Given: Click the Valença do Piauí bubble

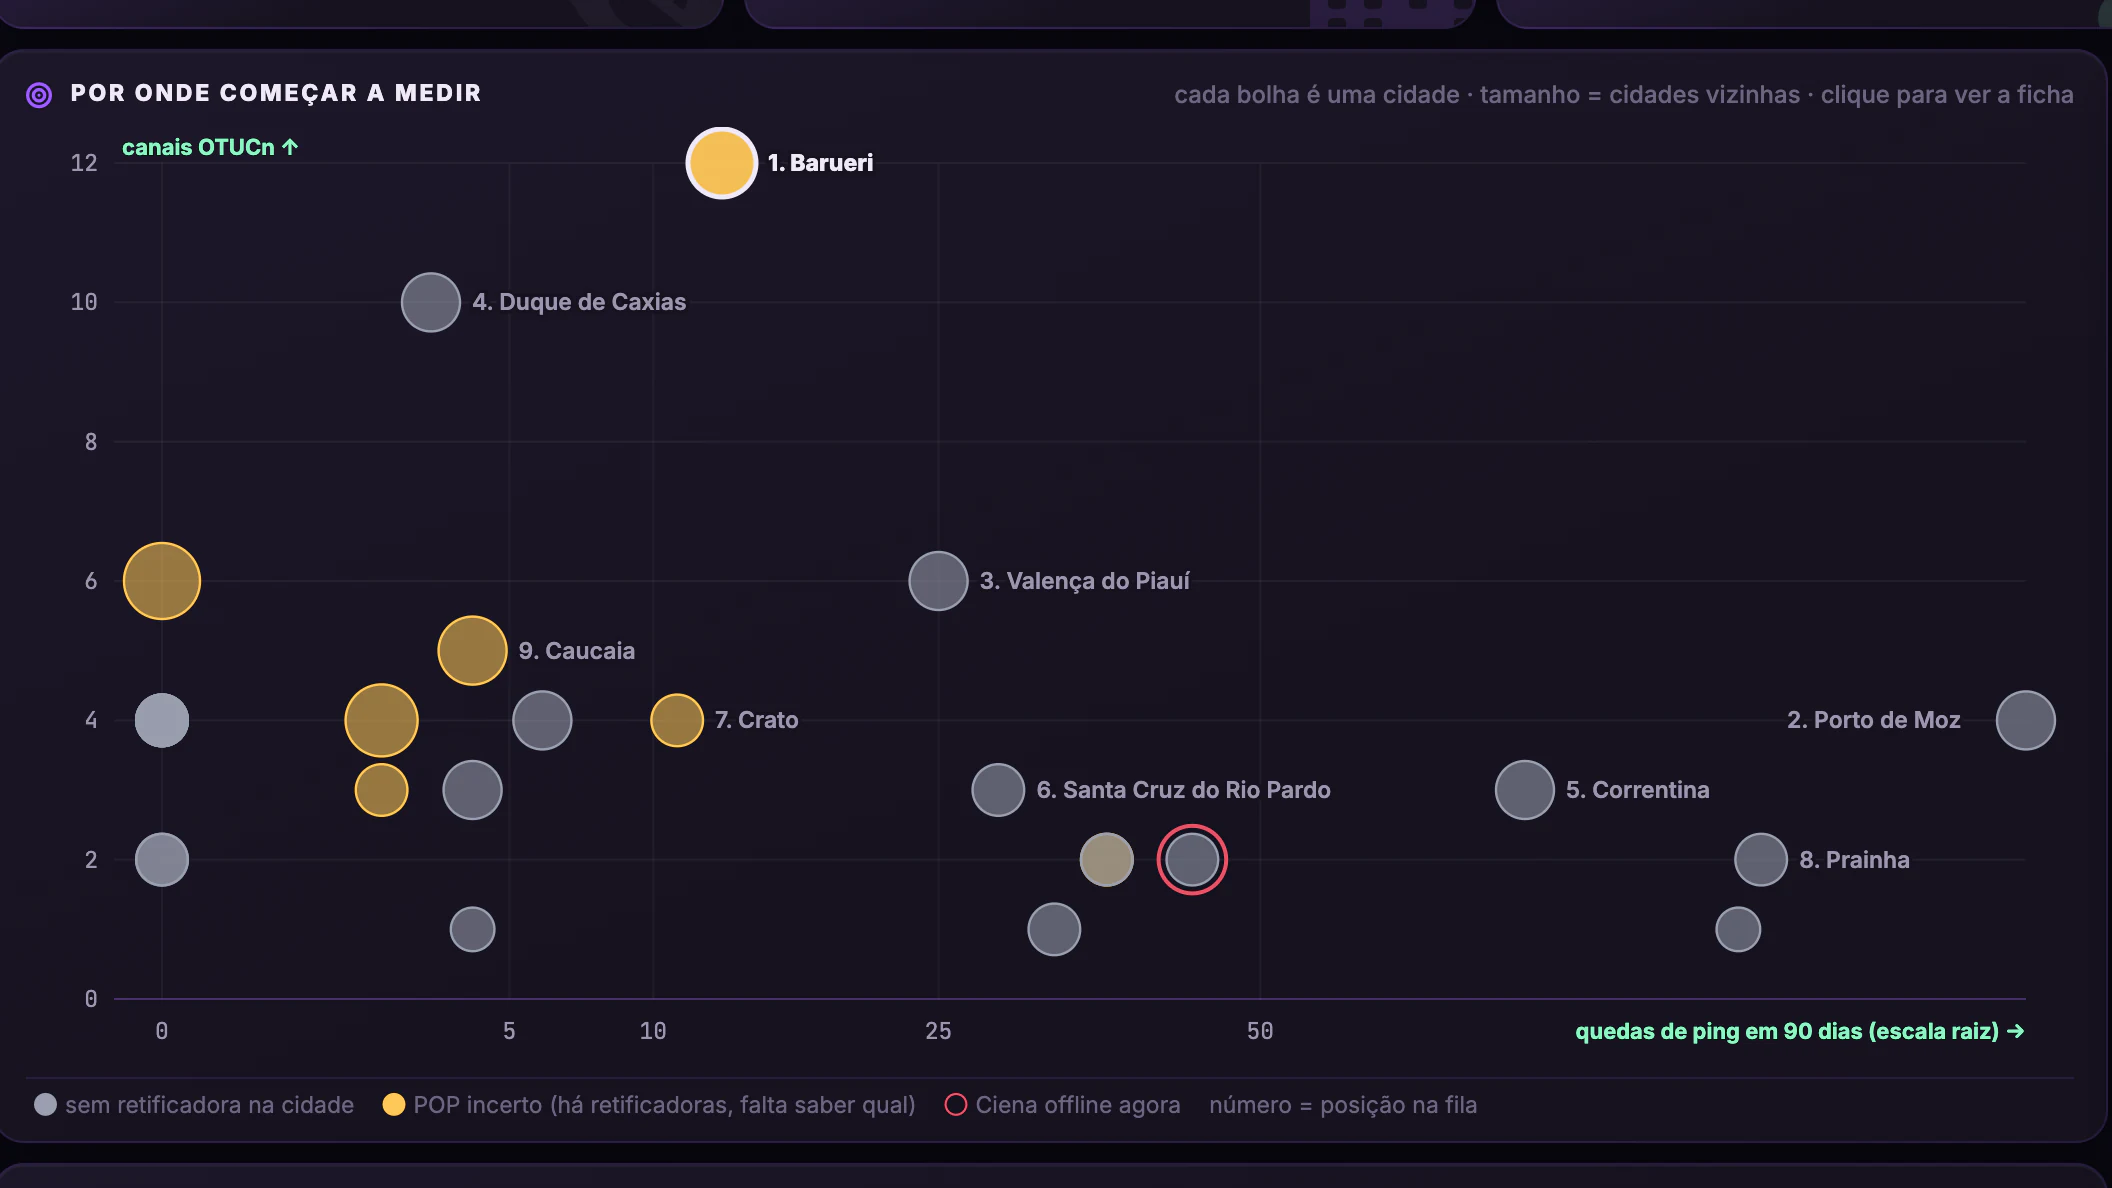Looking at the screenshot, I should 938,581.
